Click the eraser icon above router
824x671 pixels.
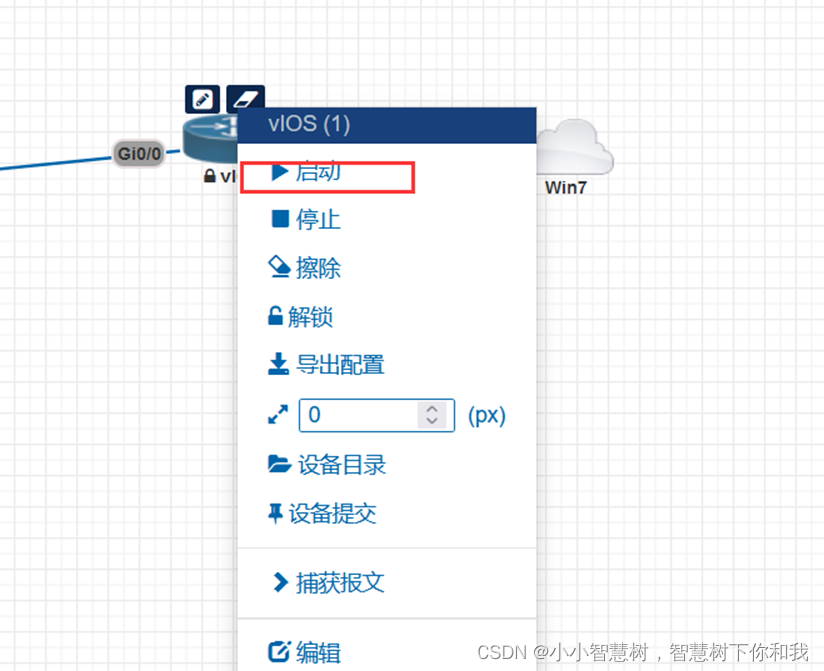[x=245, y=98]
